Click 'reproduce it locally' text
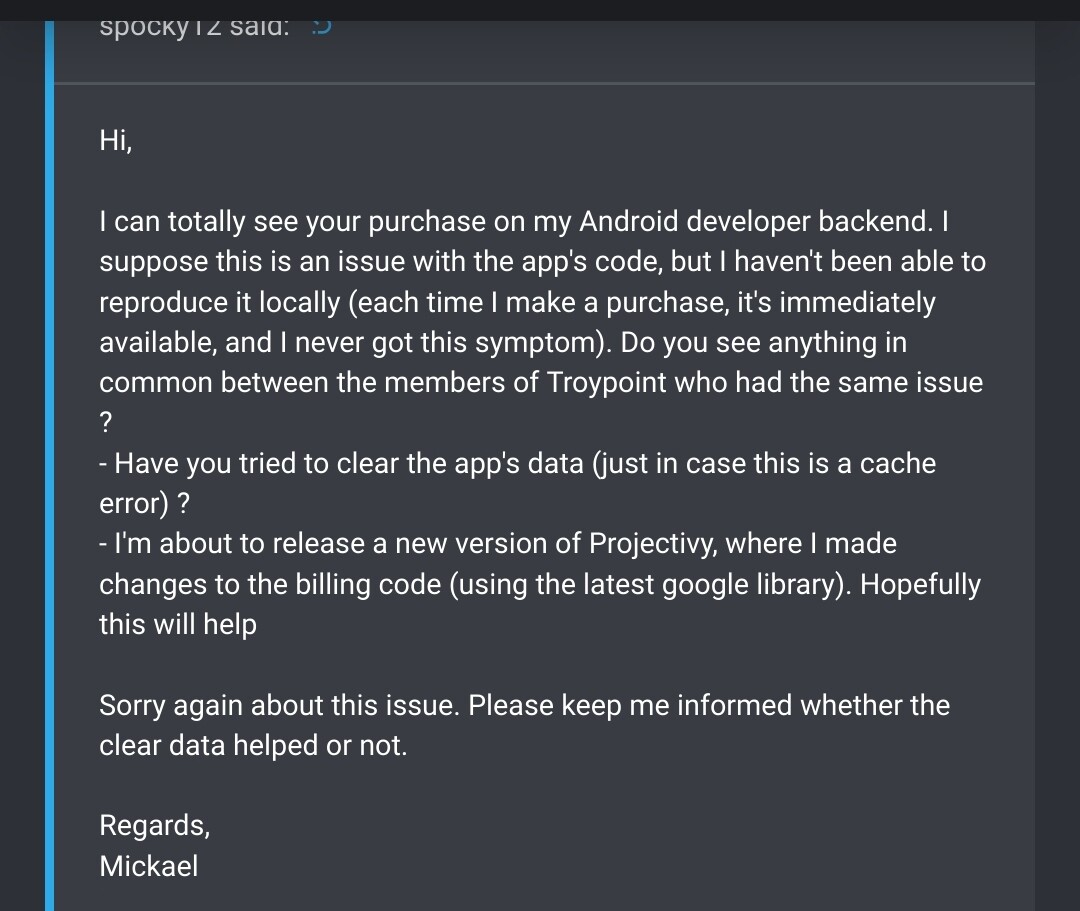This screenshot has width=1080, height=911. [220, 303]
